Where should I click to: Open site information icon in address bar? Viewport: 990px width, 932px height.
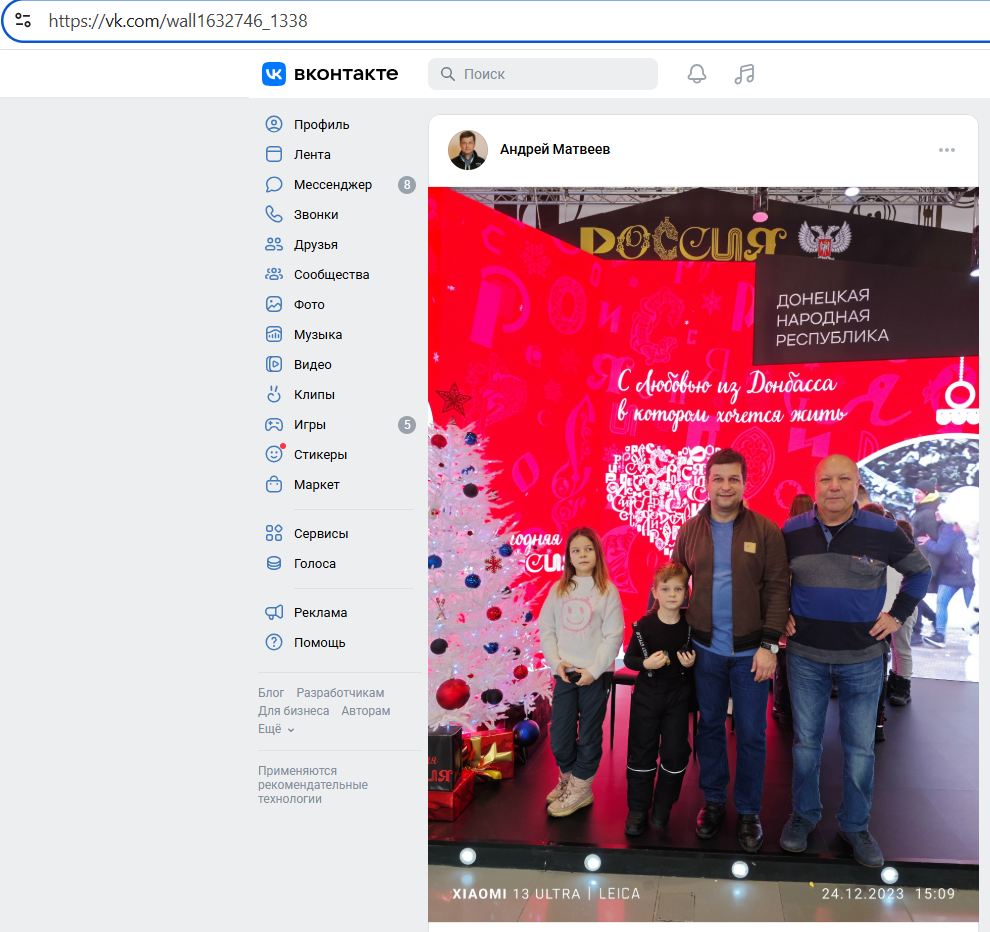tap(23, 20)
